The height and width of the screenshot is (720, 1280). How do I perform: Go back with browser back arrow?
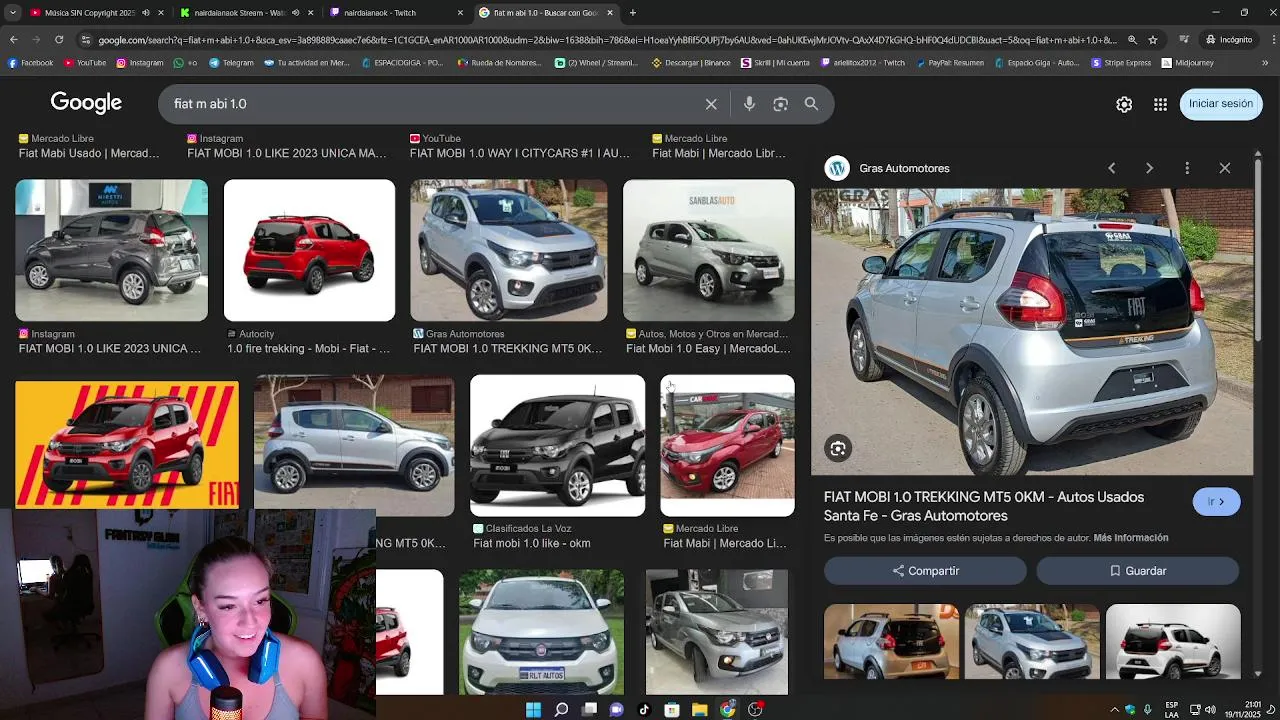(13, 39)
